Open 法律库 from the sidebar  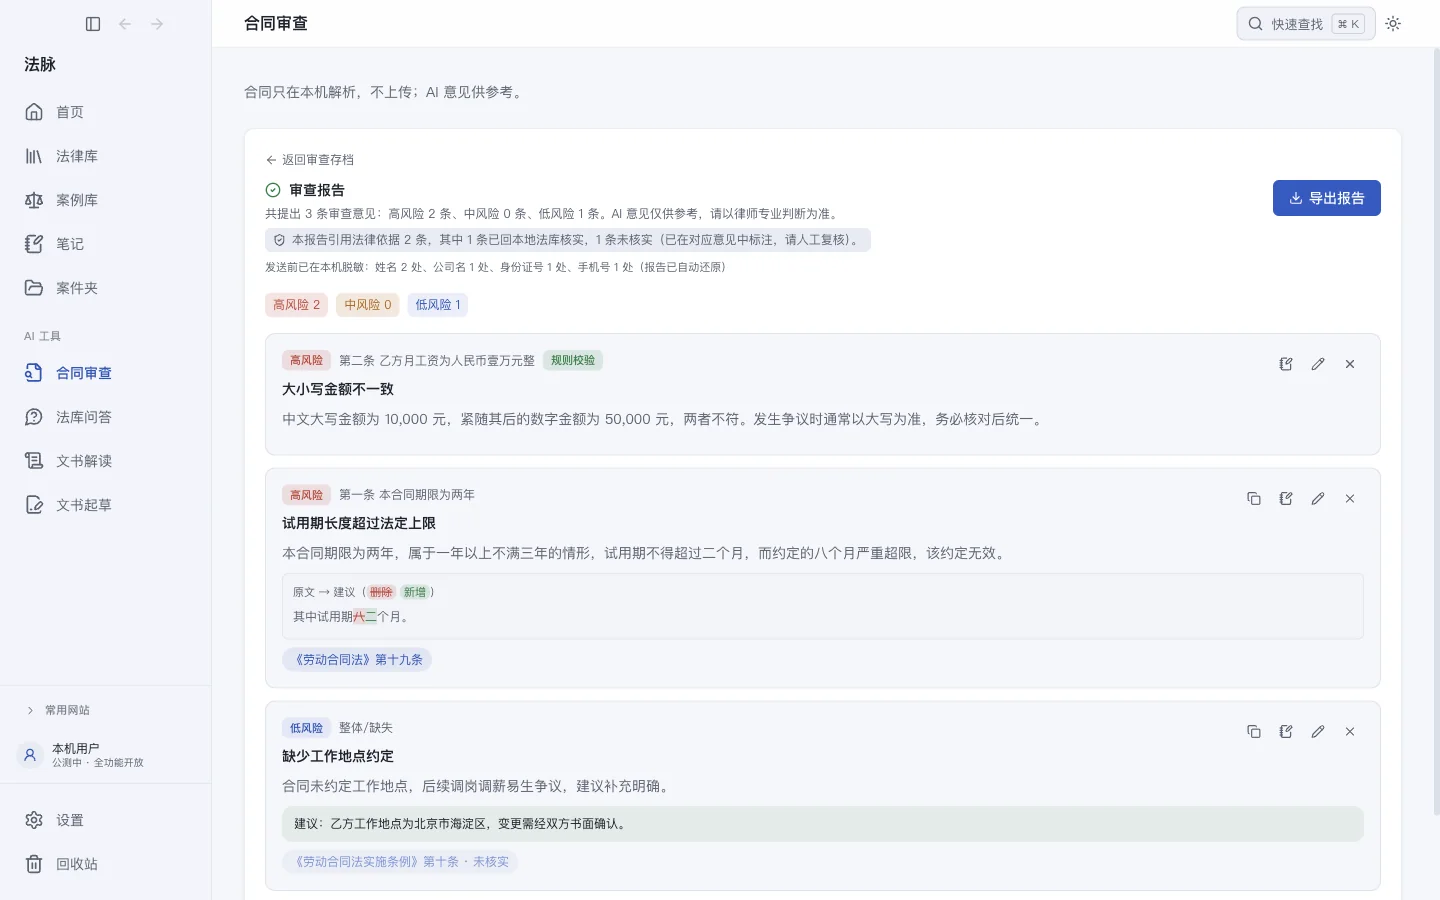[105, 156]
